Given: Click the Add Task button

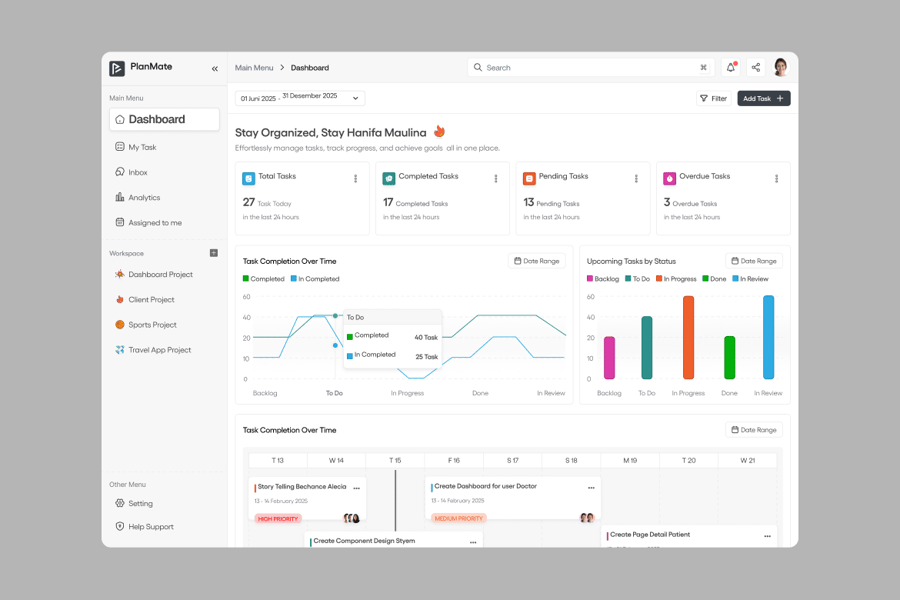Looking at the screenshot, I should click(763, 98).
